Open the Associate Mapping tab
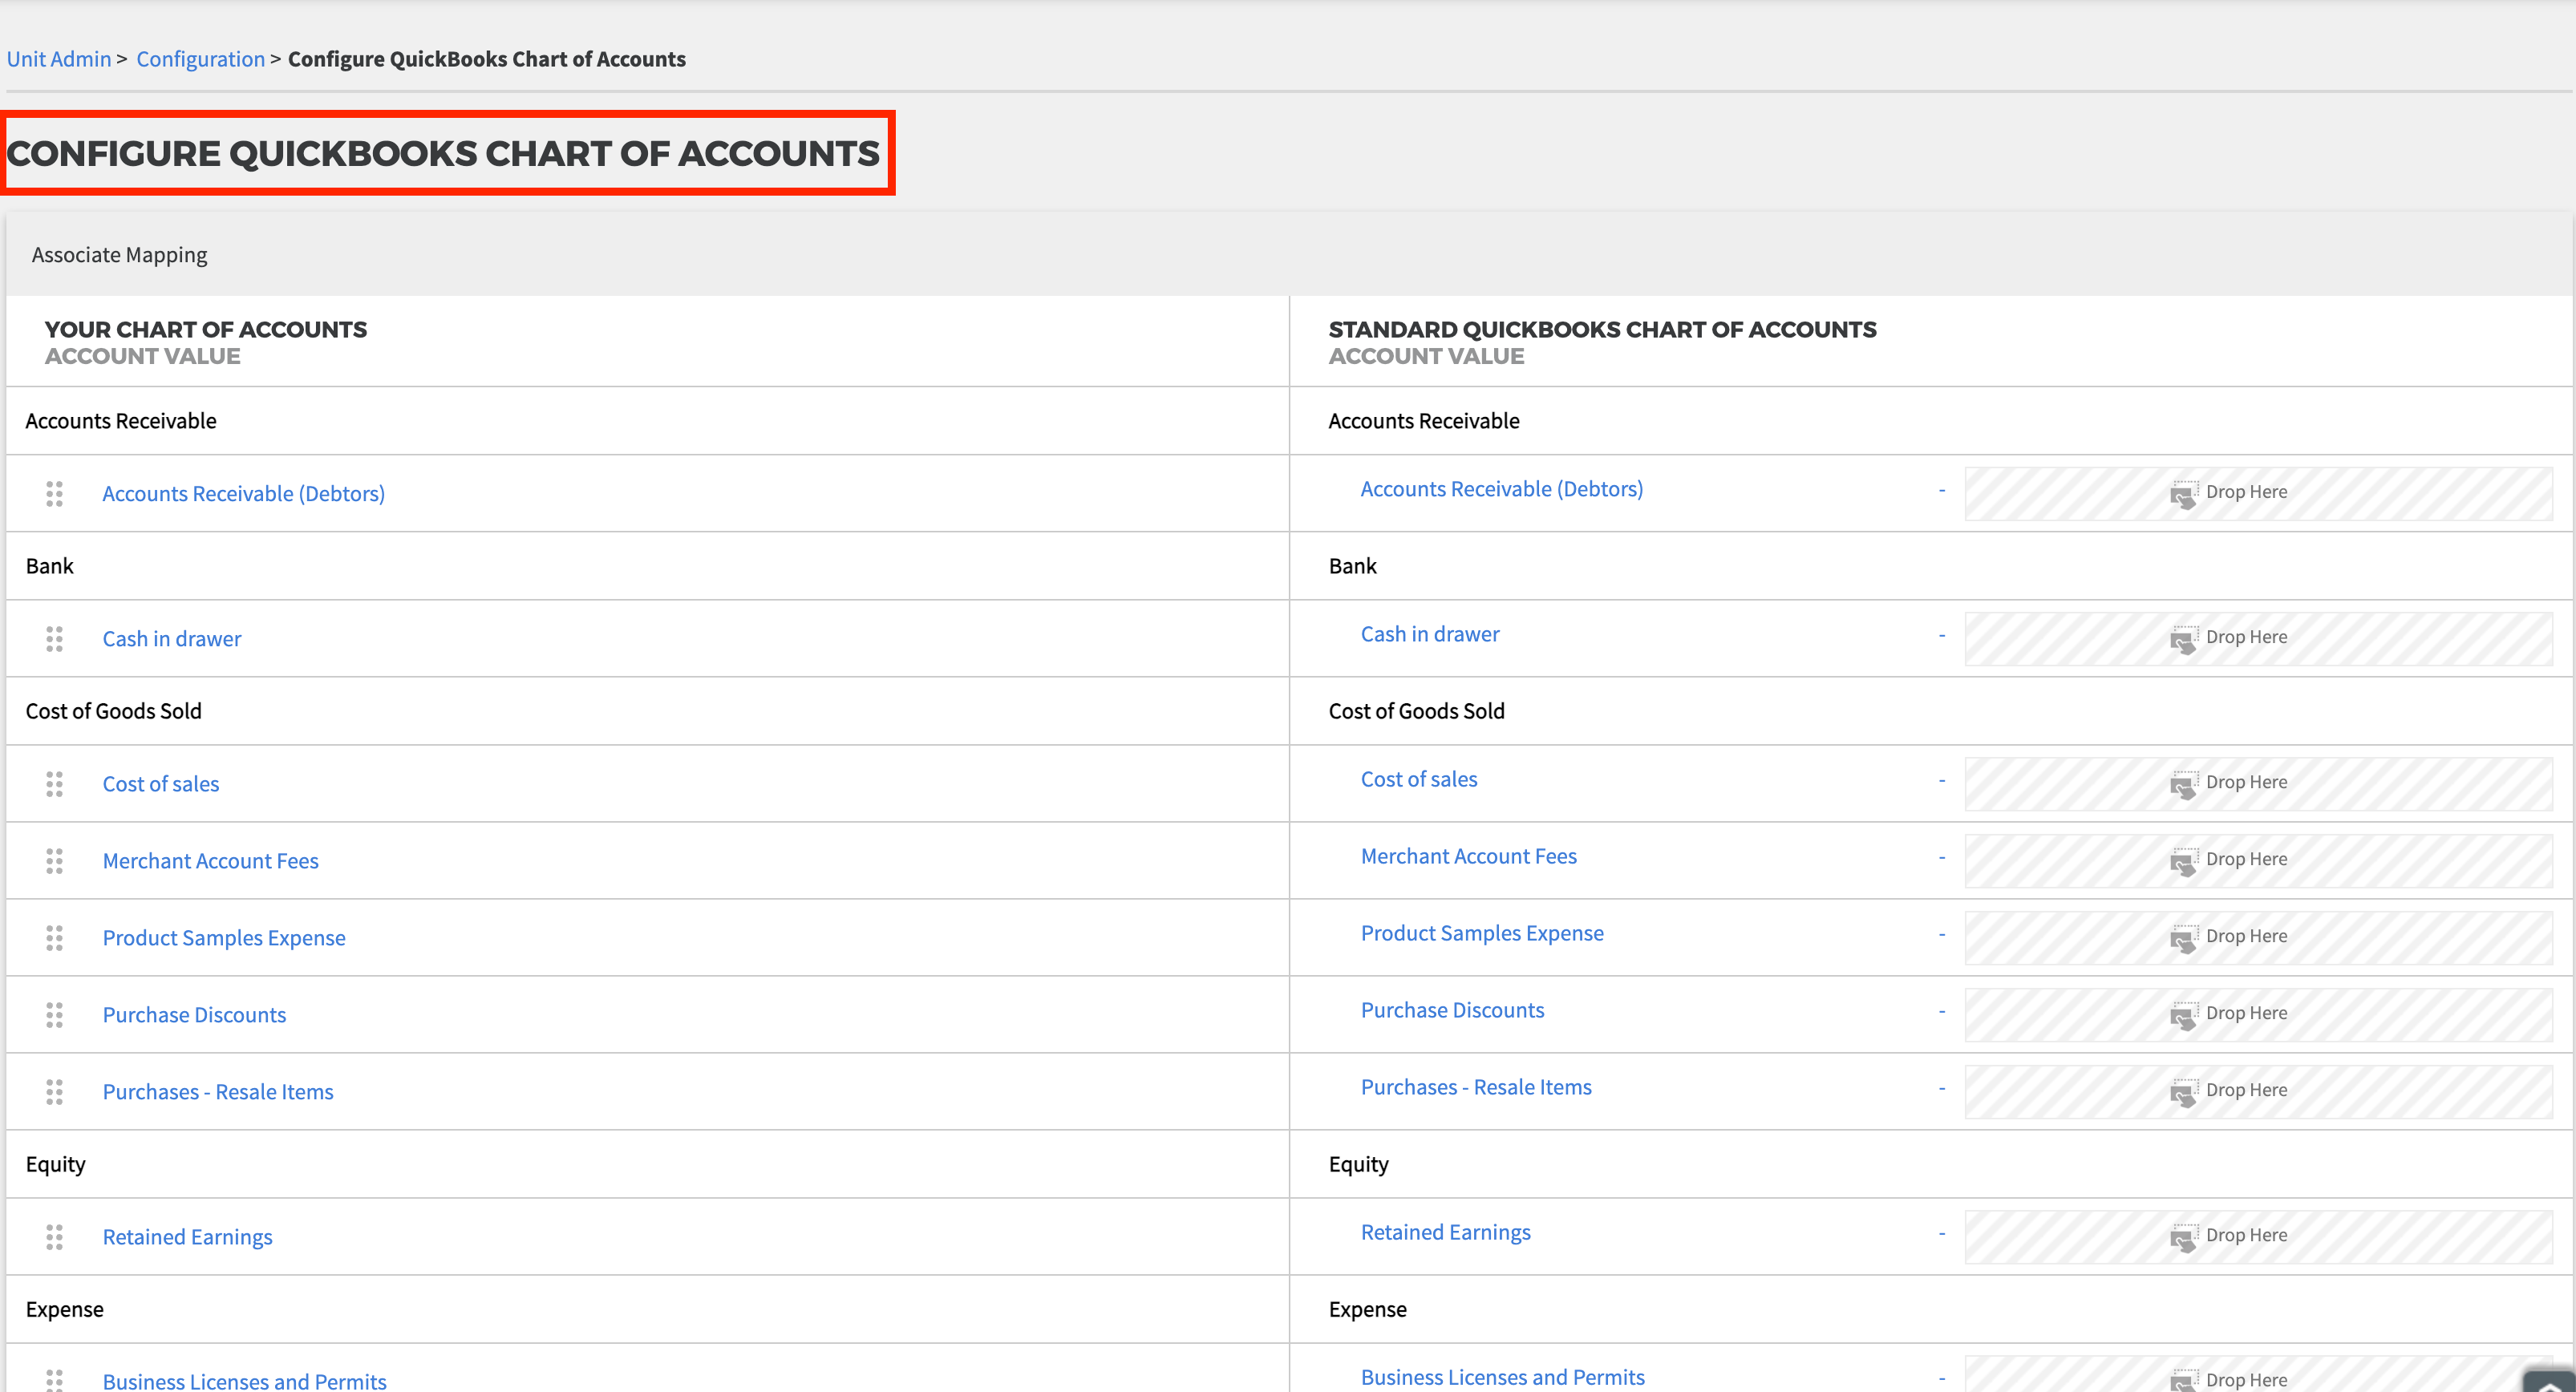2576x1392 pixels. tap(119, 255)
